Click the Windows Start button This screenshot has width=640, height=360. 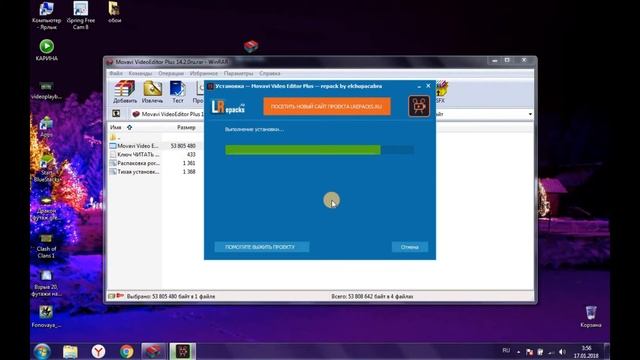42,351
